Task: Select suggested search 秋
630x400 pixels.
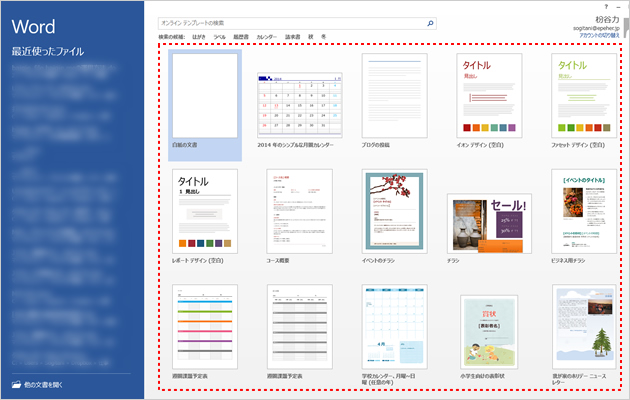Action: tap(311, 37)
